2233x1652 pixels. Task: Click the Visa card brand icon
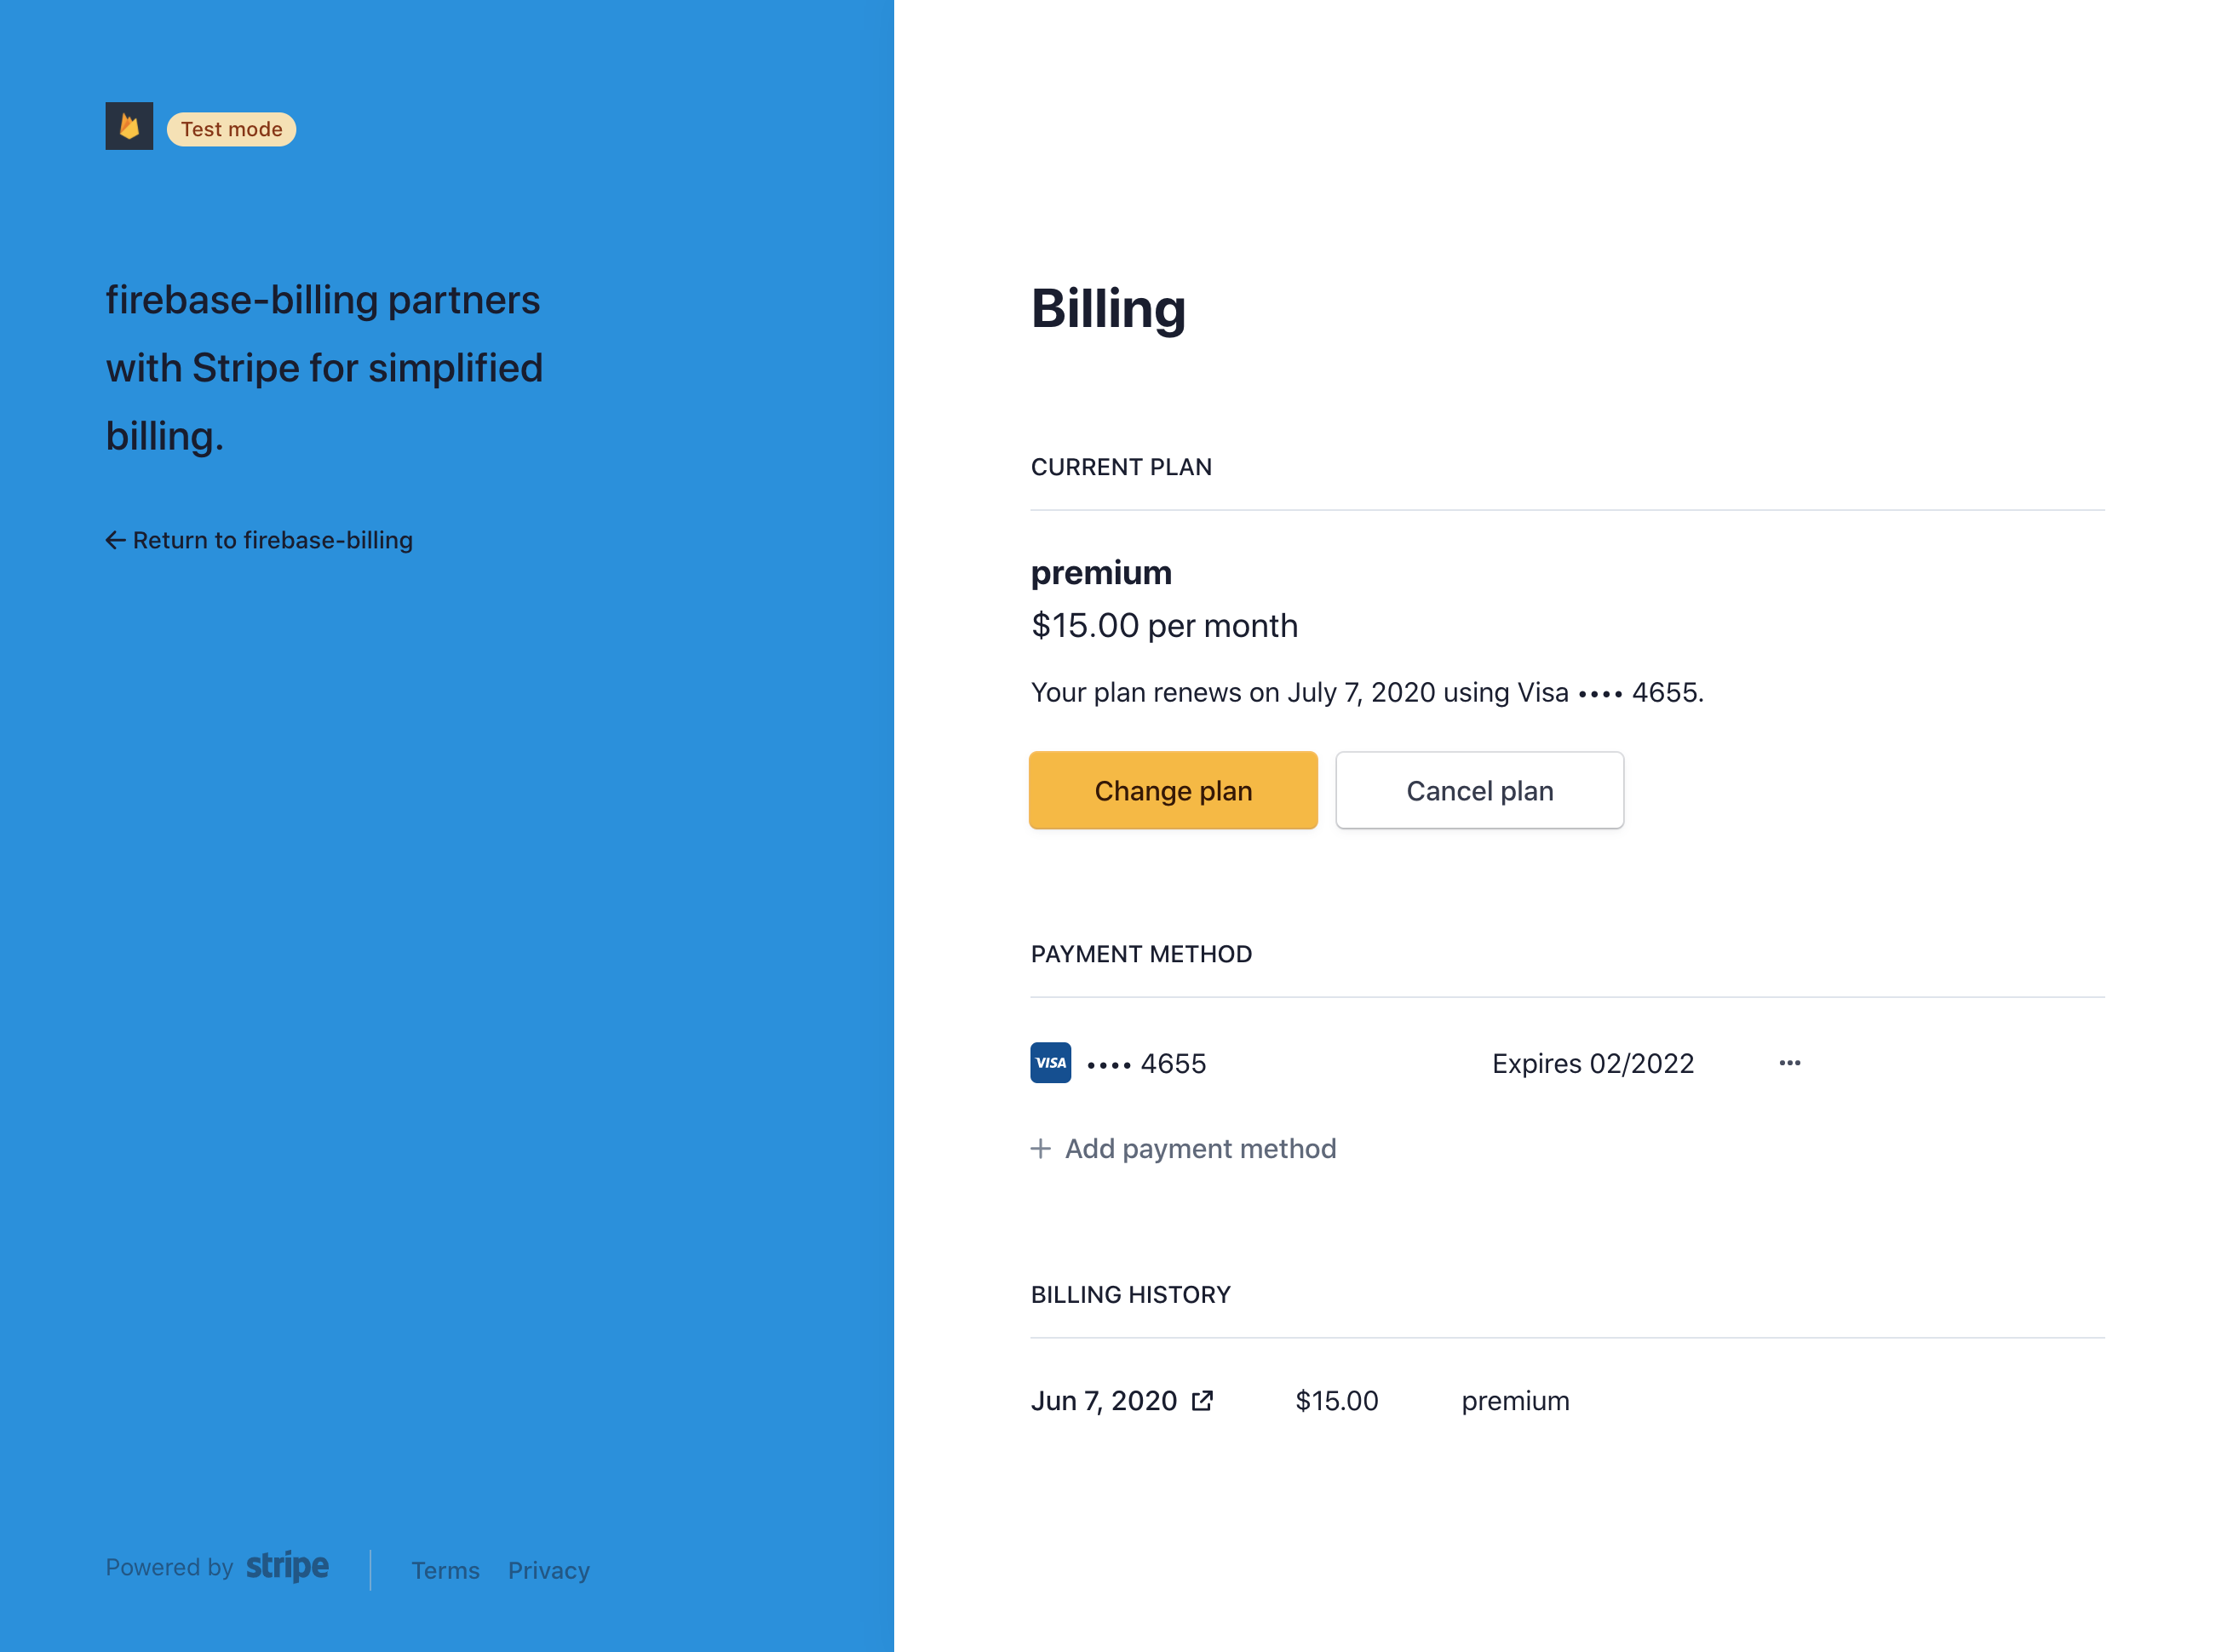tap(1050, 1062)
